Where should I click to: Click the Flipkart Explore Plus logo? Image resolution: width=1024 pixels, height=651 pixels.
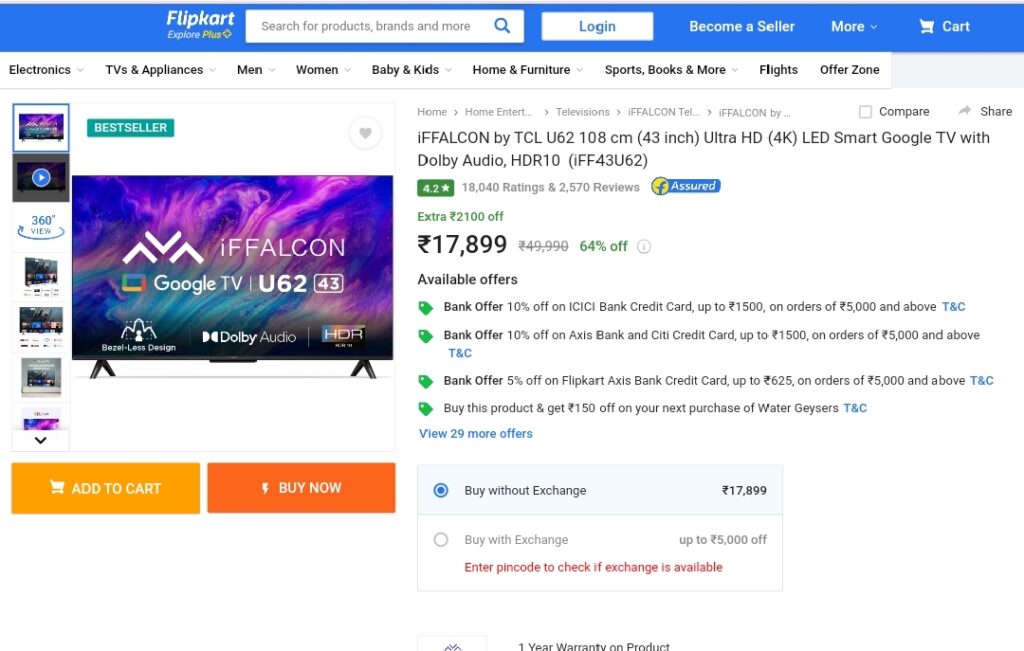pos(200,25)
